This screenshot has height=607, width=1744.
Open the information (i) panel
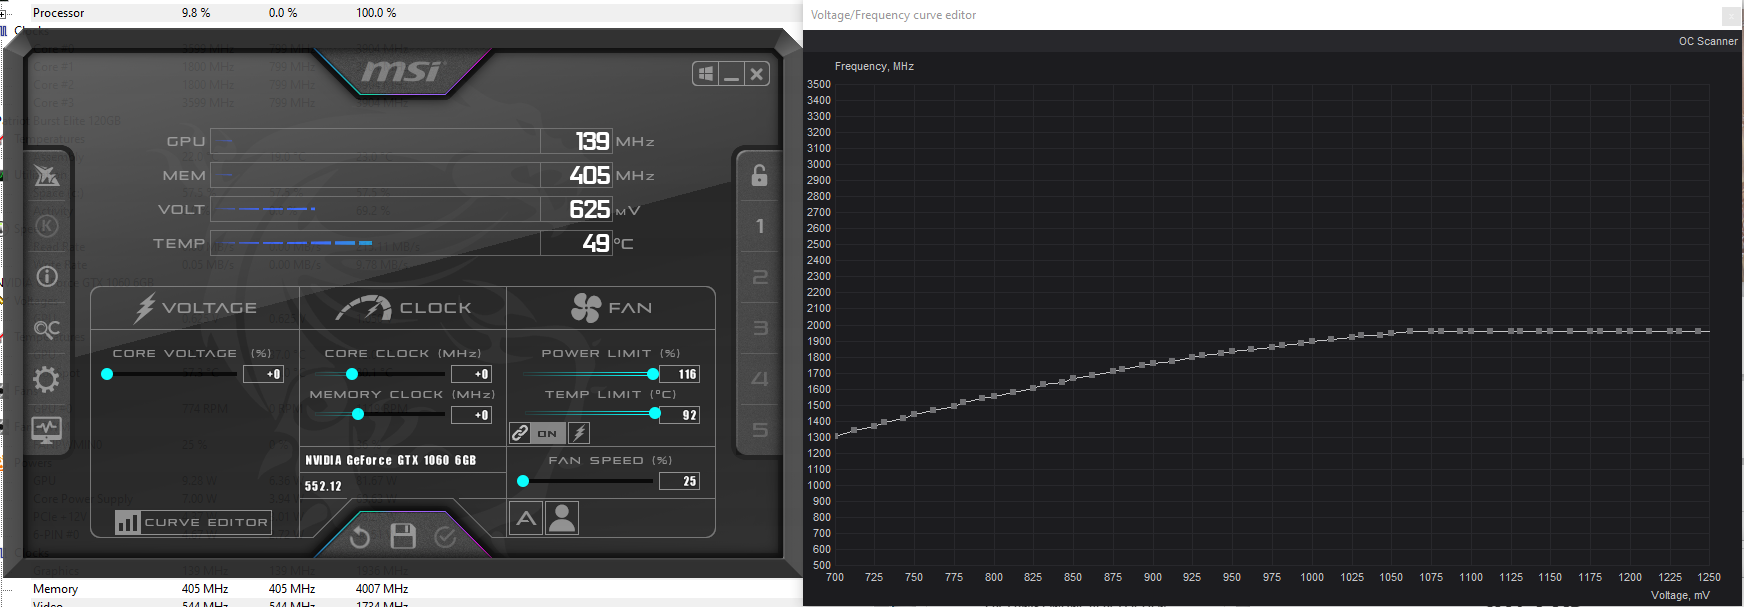coord(47,277)
